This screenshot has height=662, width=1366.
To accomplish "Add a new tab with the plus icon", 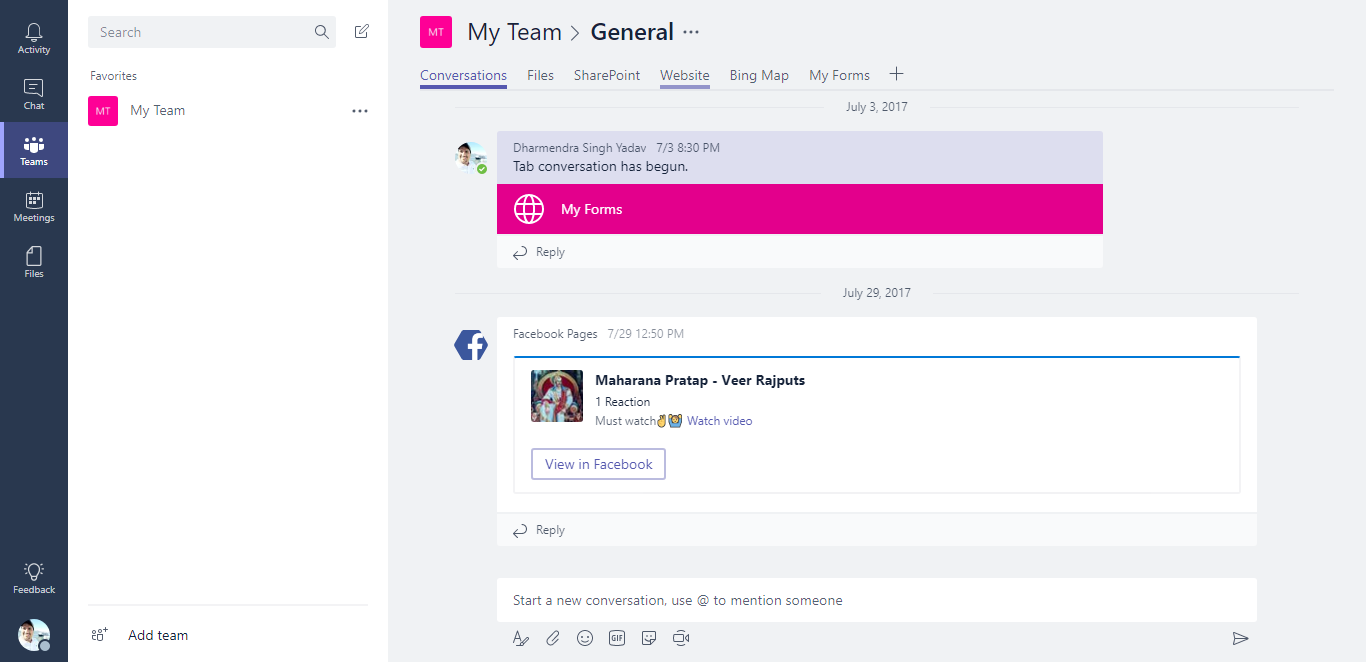I will coord(897,74).
